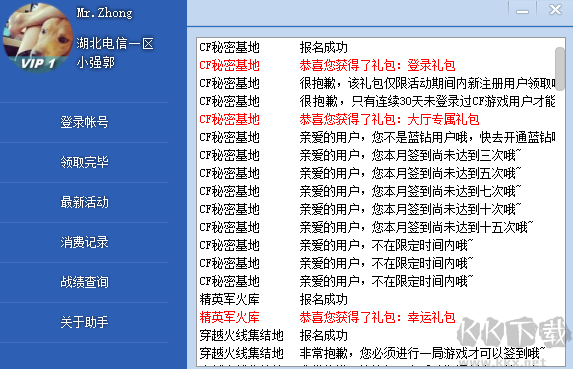Open 战绩查询 menu item

pyautogui.click(x=84, y=282)
